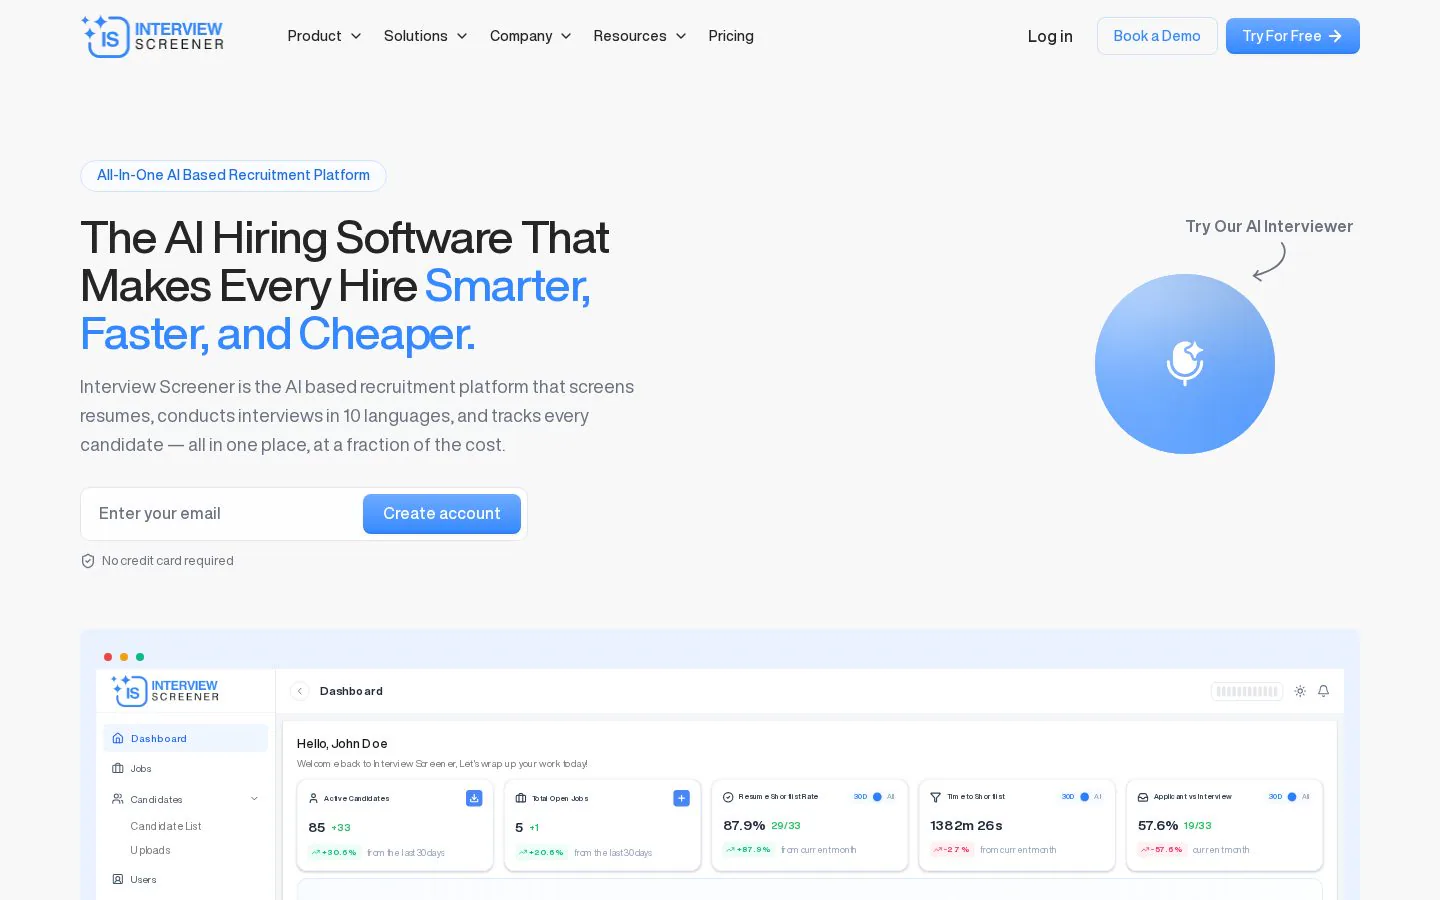Click the Try Our AI Interviewer label
This screenshot has width=1440, height=900.
pos(1269,227)
